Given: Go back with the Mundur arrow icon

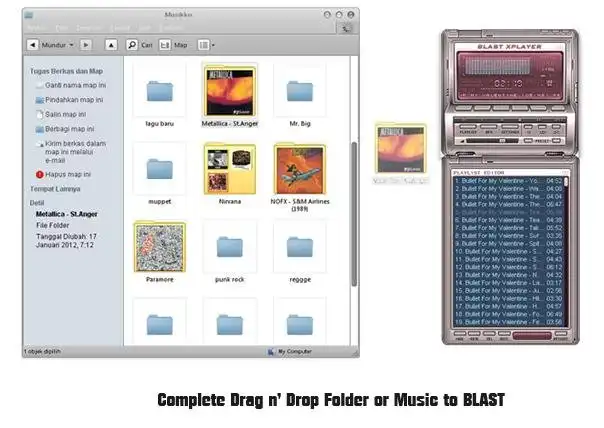Looking at the screenshot, I should tap(33, 45).
